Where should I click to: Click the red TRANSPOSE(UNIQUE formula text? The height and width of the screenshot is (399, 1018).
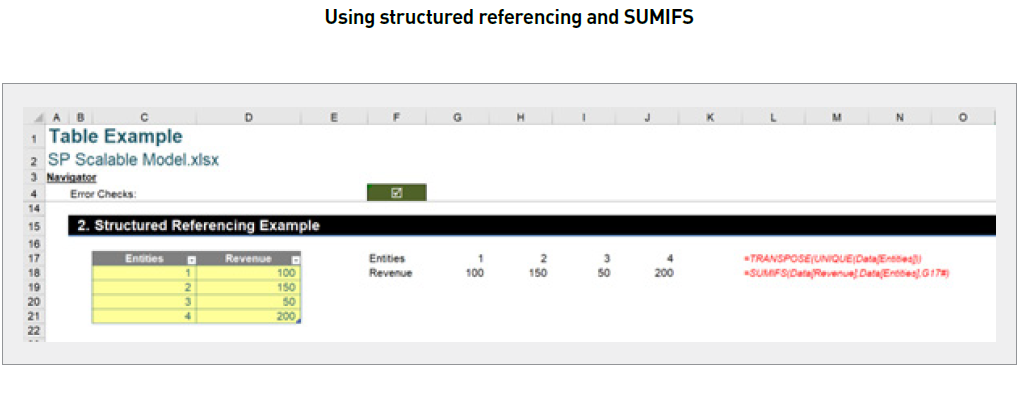(x=833, y=259)
